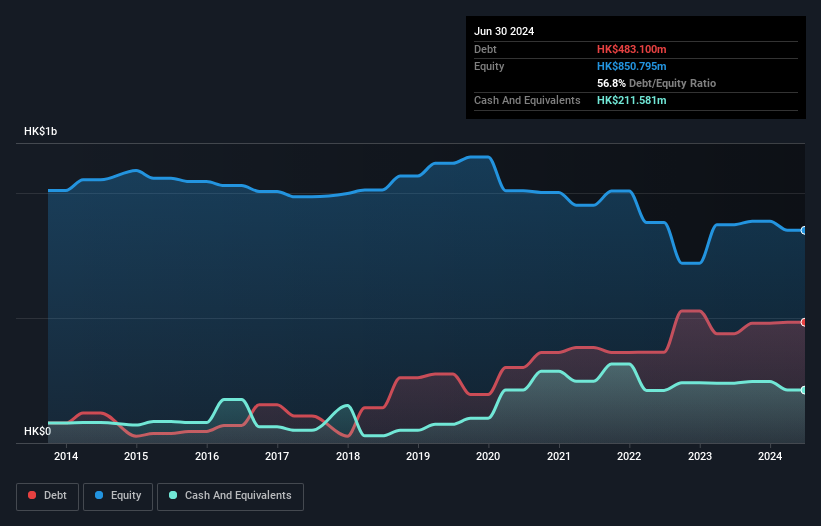Select the HK$483.100m debt value
The height and width of the screenshot is (526, 821).
[631, 49]
